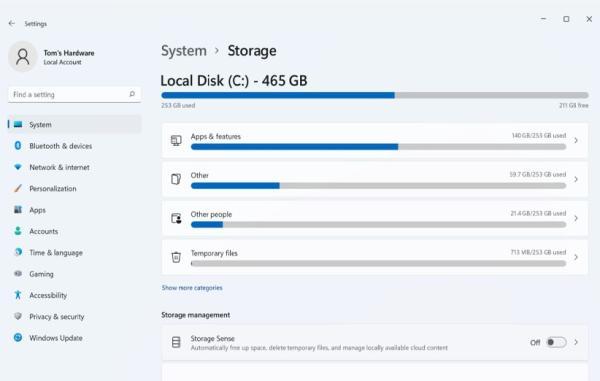Open Privacy & security label
This screenshot has height=381, width=600.
57,317
